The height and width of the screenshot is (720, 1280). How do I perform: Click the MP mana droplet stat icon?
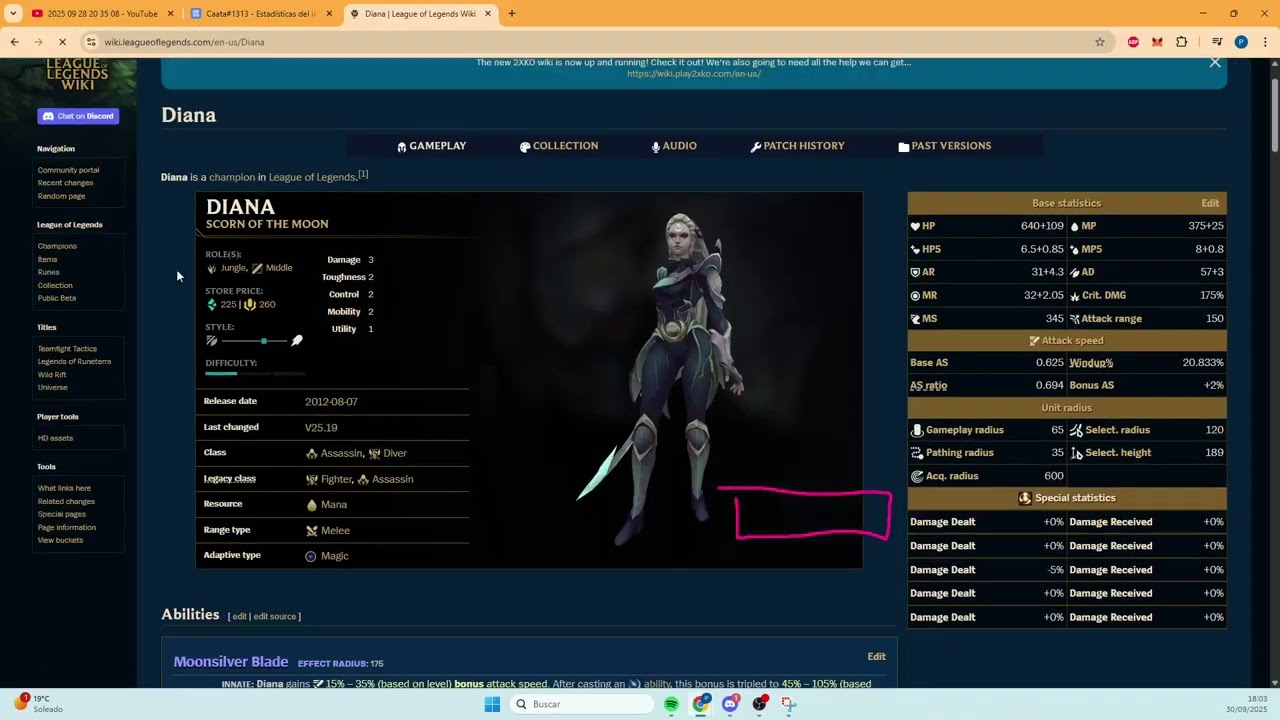1075,226
